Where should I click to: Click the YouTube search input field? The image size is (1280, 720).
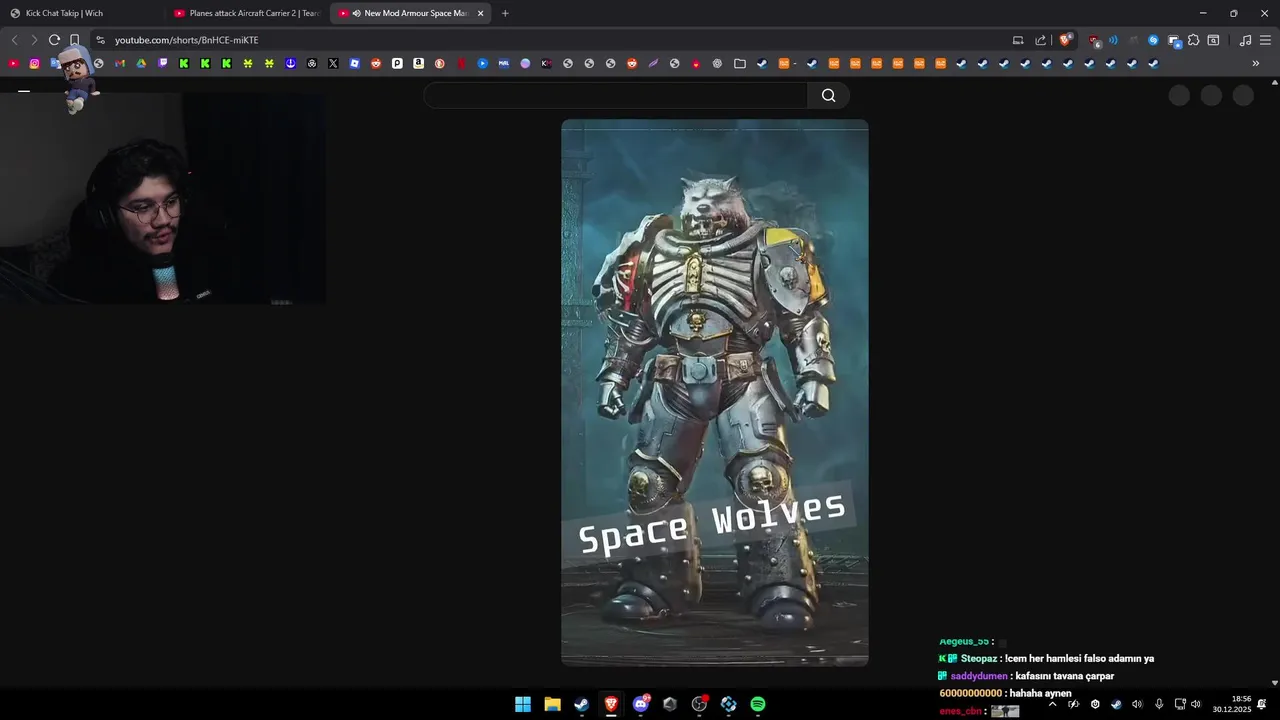(615, 95)
